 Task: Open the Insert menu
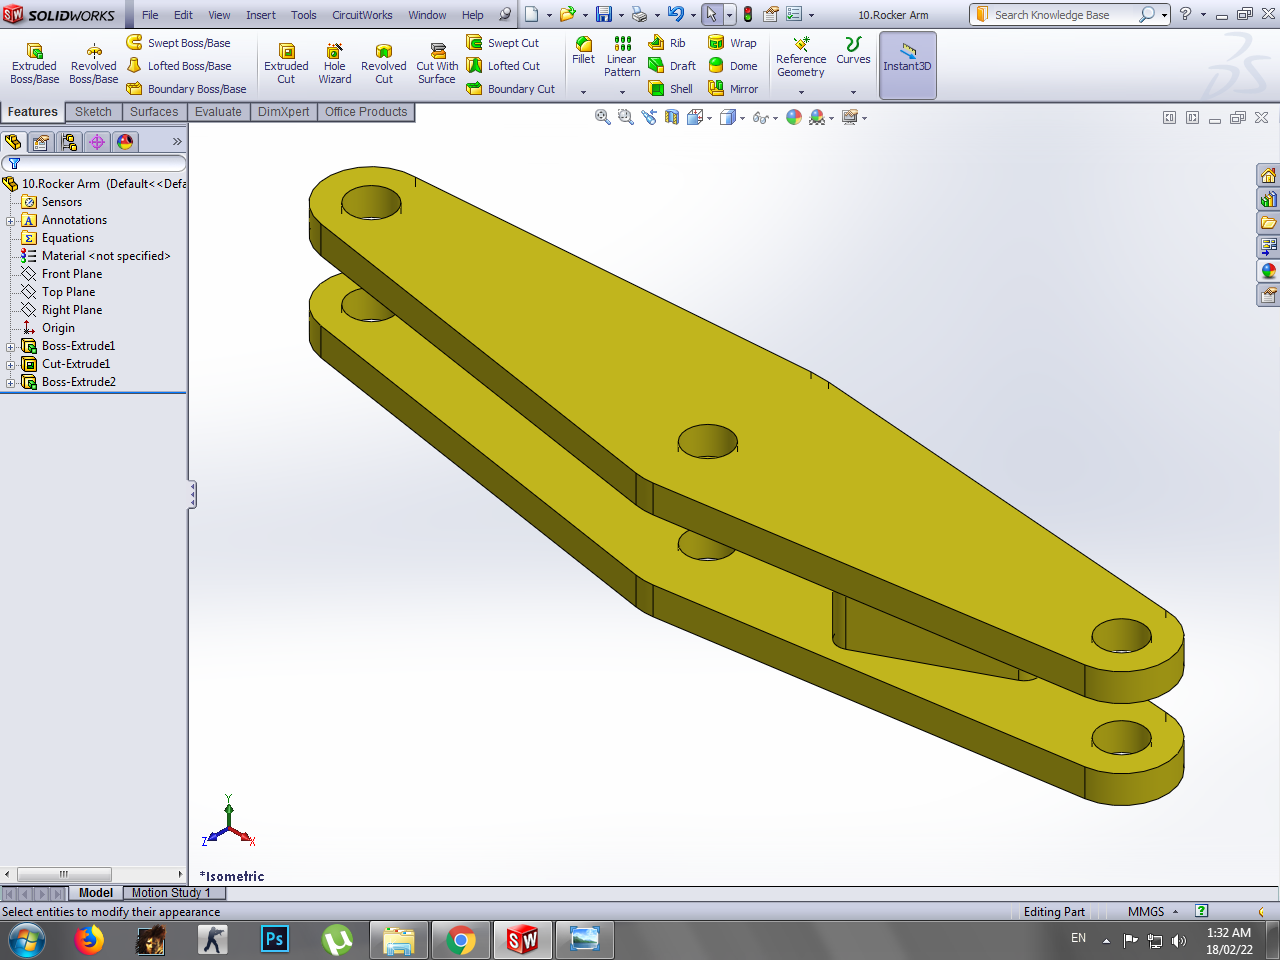[x=261, y=15]
